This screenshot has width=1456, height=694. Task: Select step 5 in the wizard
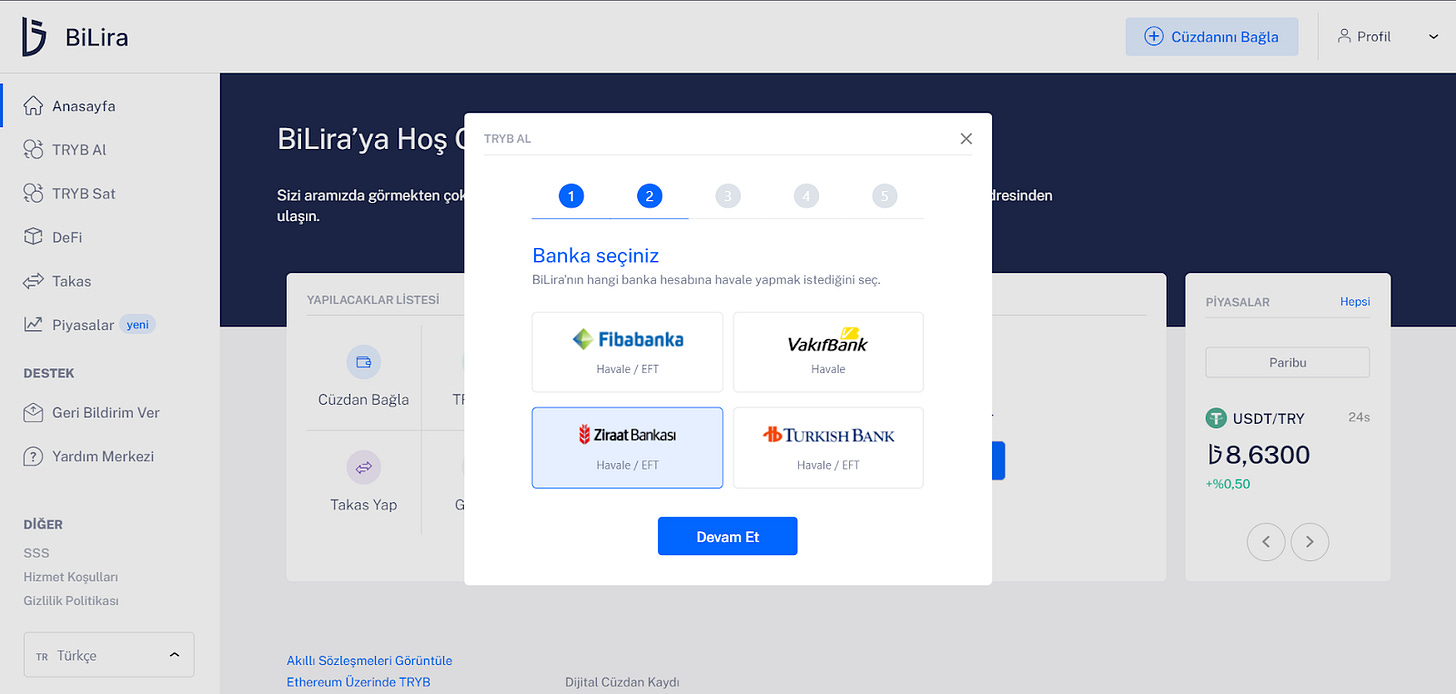(x=884, y=196)
